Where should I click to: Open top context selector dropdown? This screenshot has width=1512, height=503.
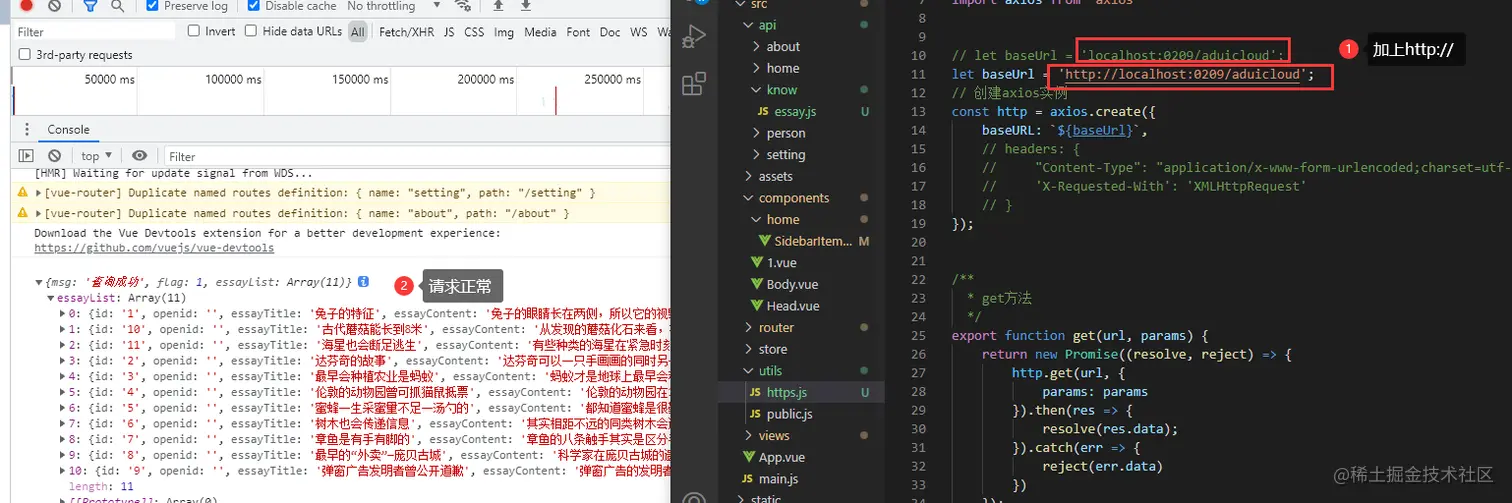pyautogui.click(x=95, y=156)
